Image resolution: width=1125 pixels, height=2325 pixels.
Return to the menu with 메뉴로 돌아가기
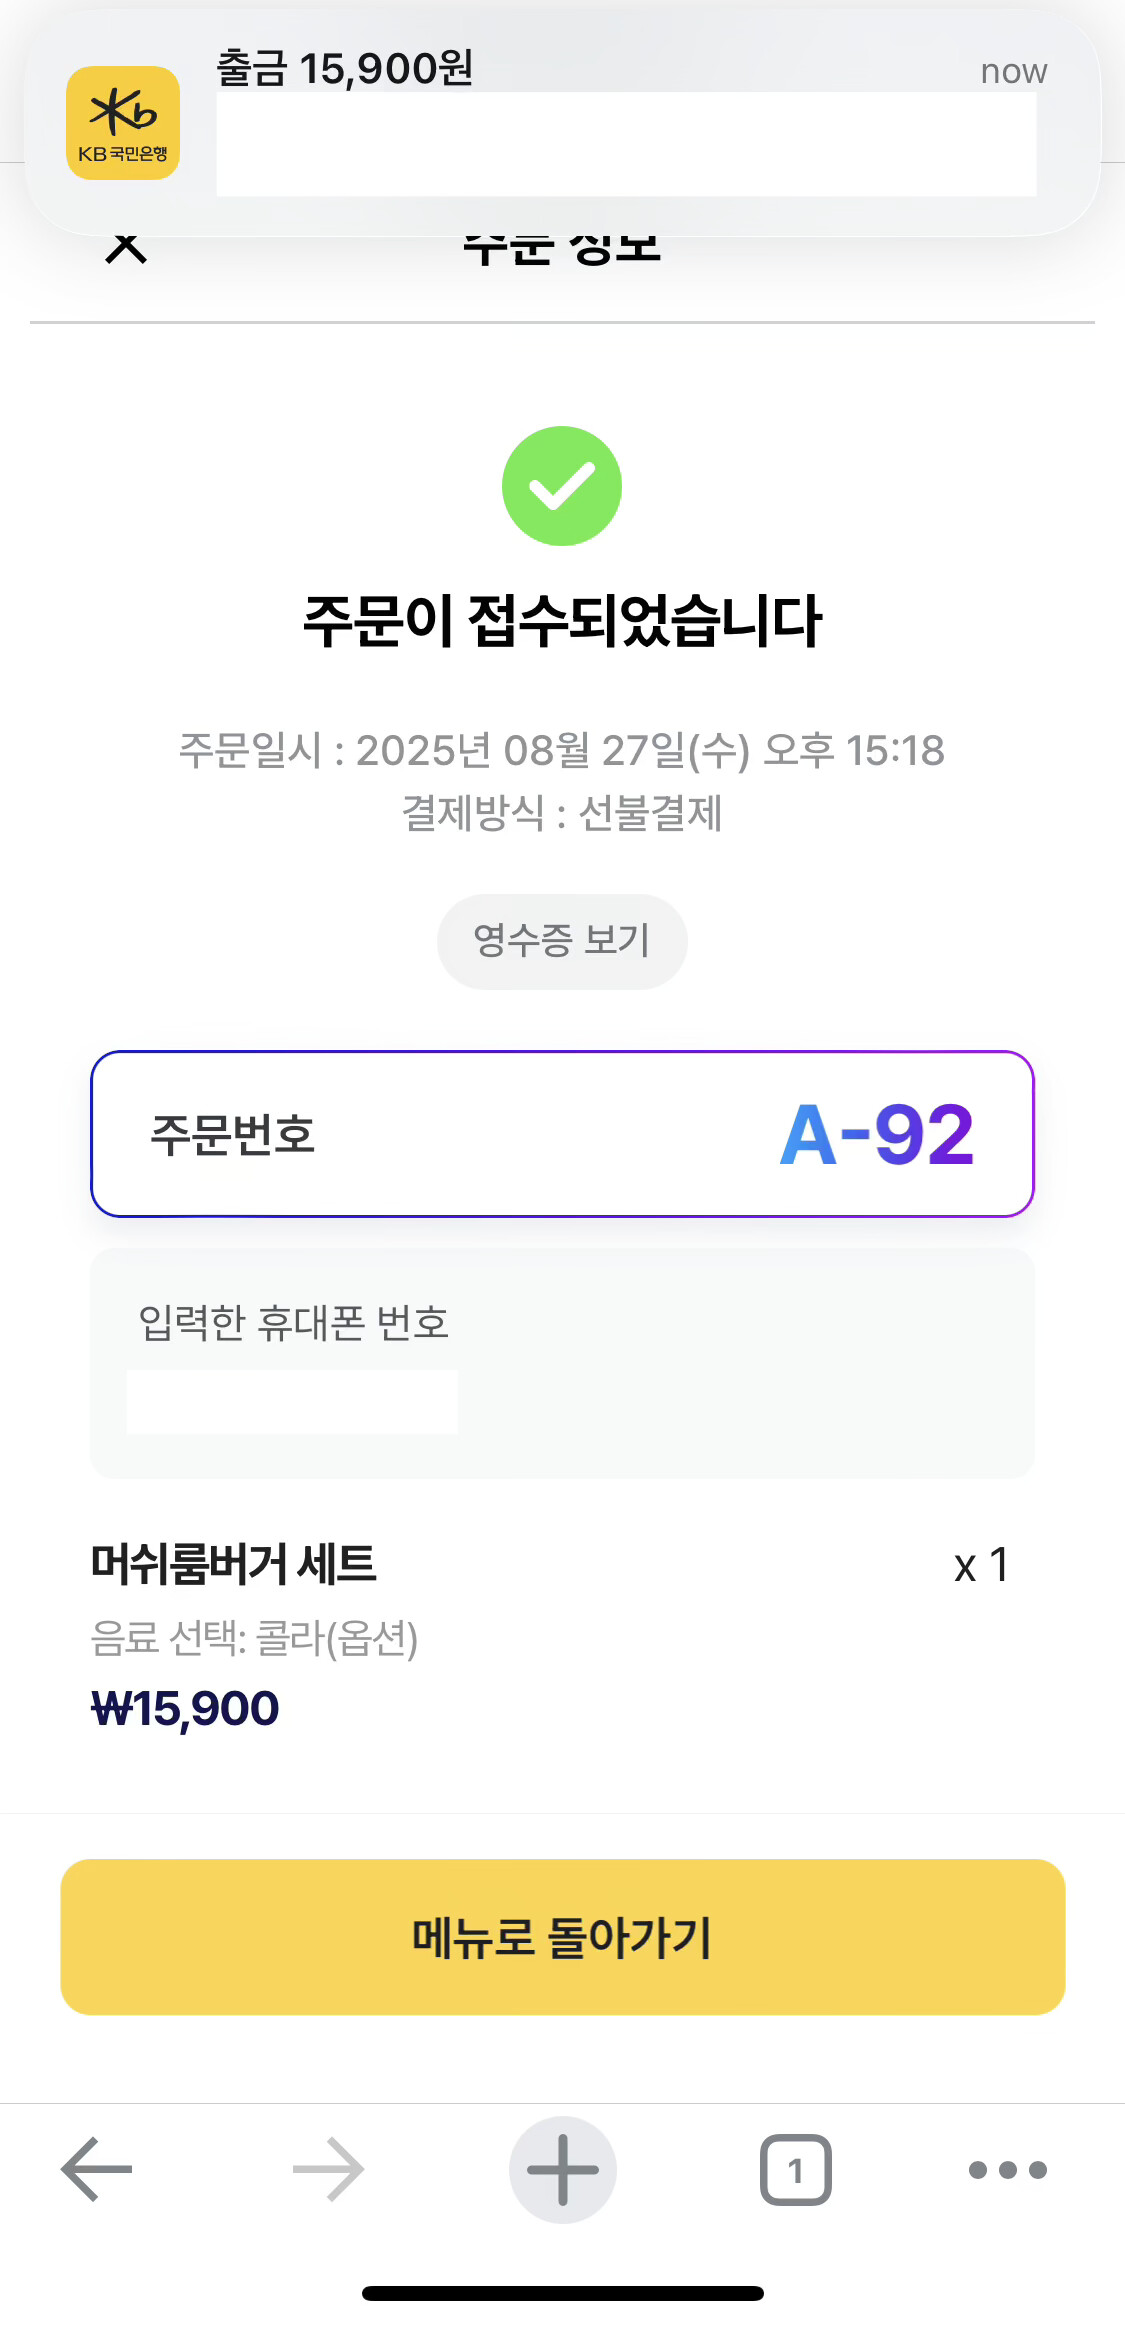(x=562, y=1937)
